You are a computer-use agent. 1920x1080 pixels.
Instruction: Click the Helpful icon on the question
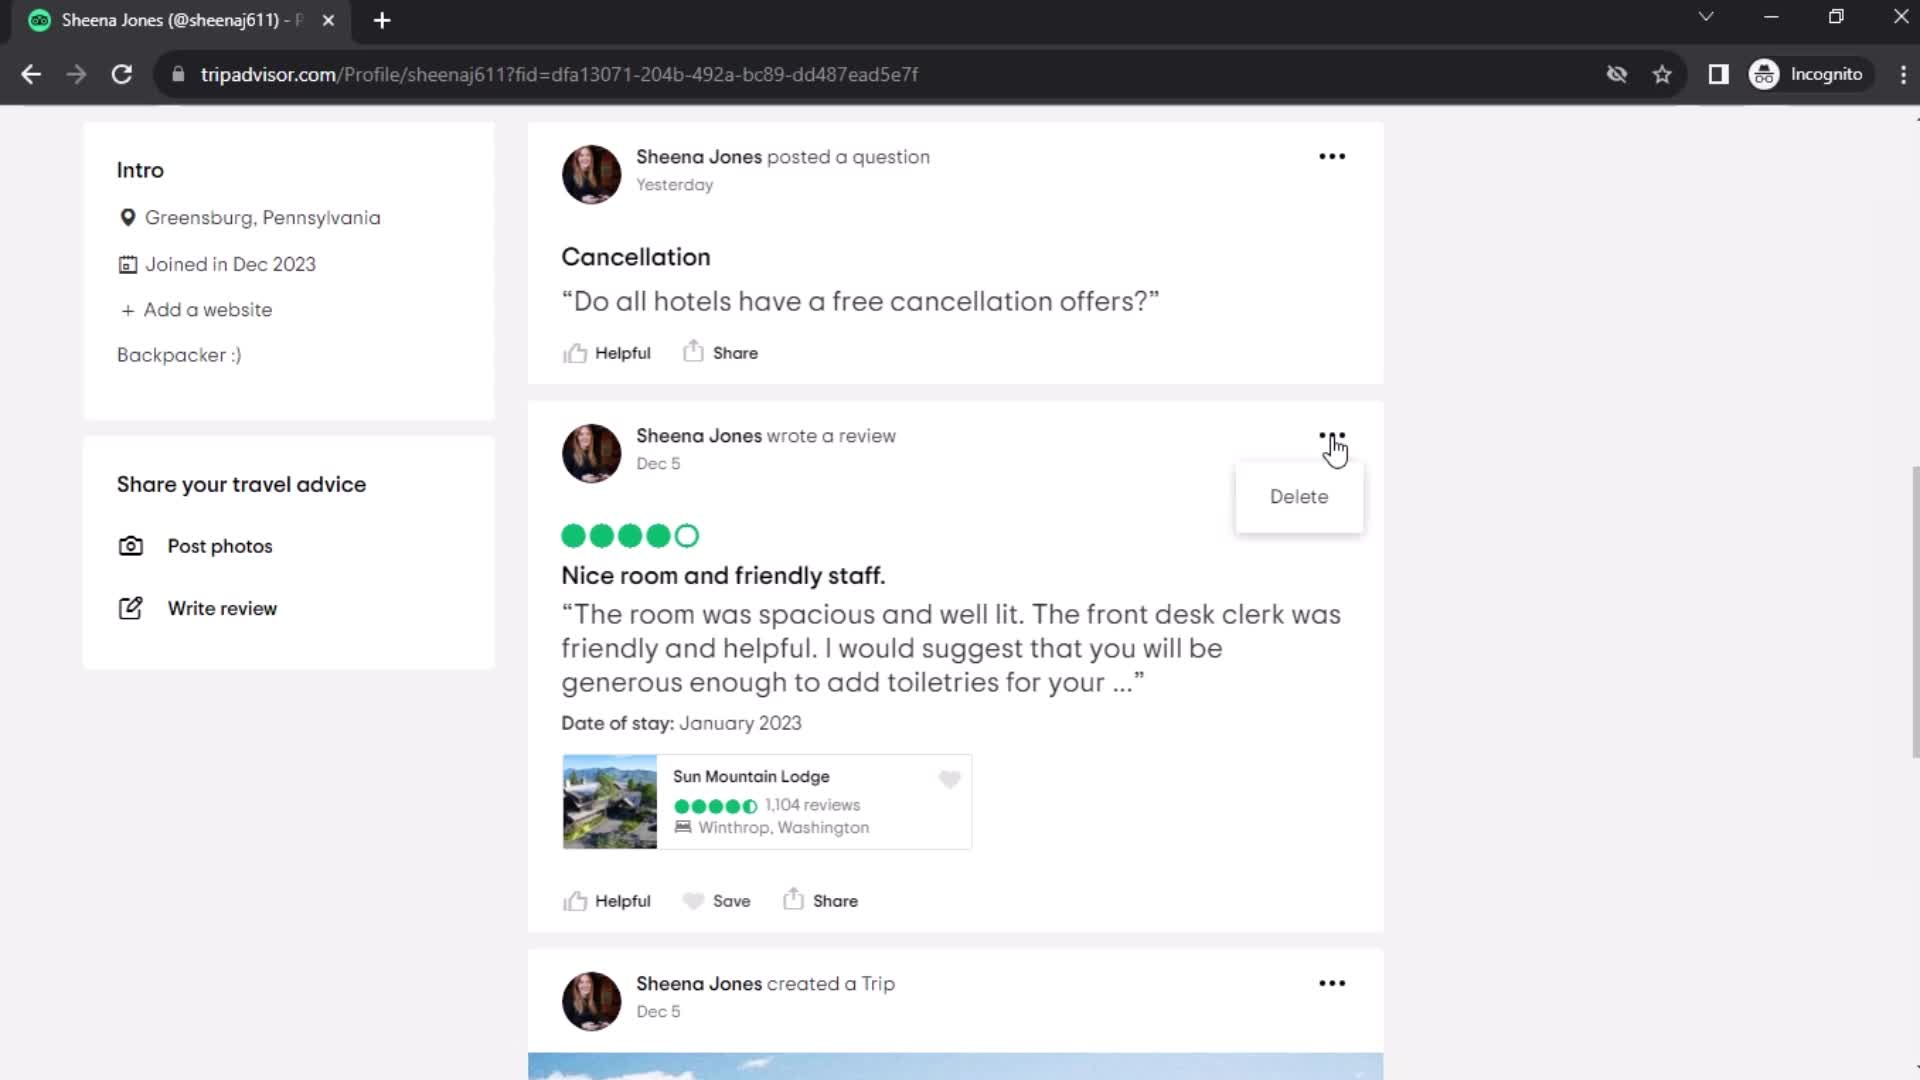[x=575, y=352]
